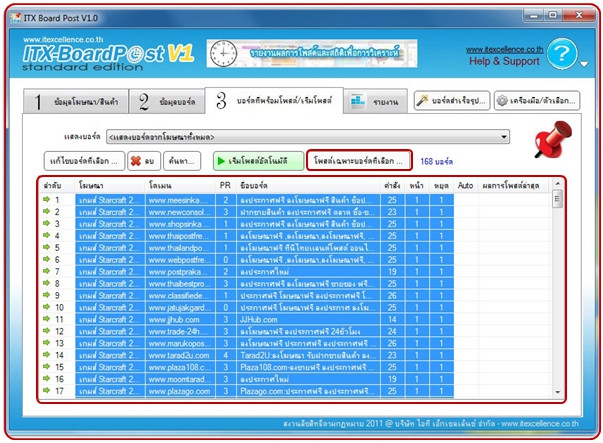Image resolution: width=603 pixels, height=443 pixels.
Task: Select the domain cell www.thailandpo...
Action: [x=180, y=248]
